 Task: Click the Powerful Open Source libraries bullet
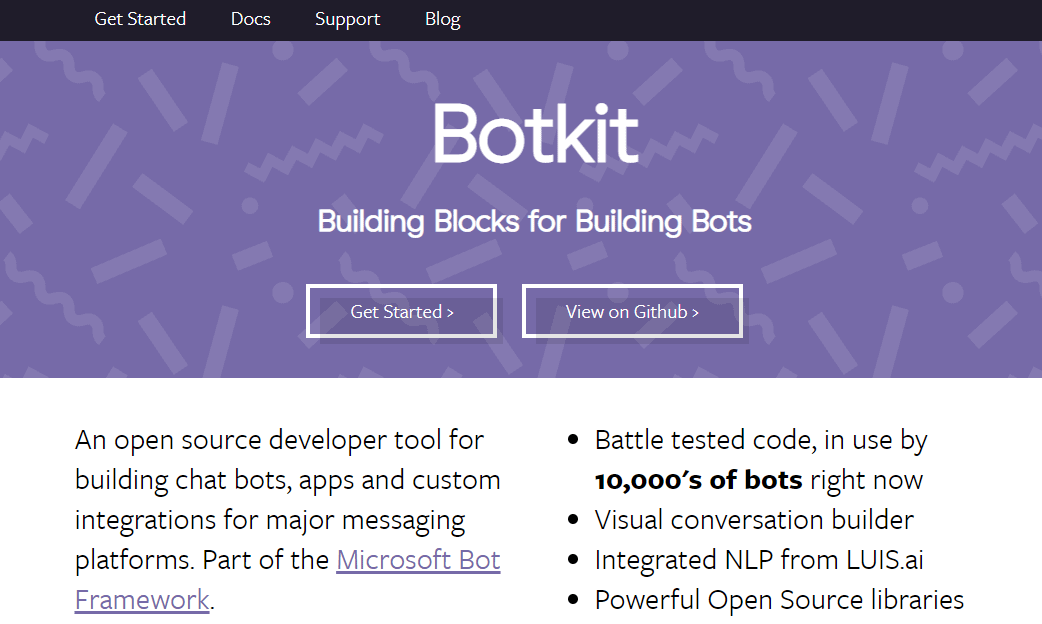(779, 599)
